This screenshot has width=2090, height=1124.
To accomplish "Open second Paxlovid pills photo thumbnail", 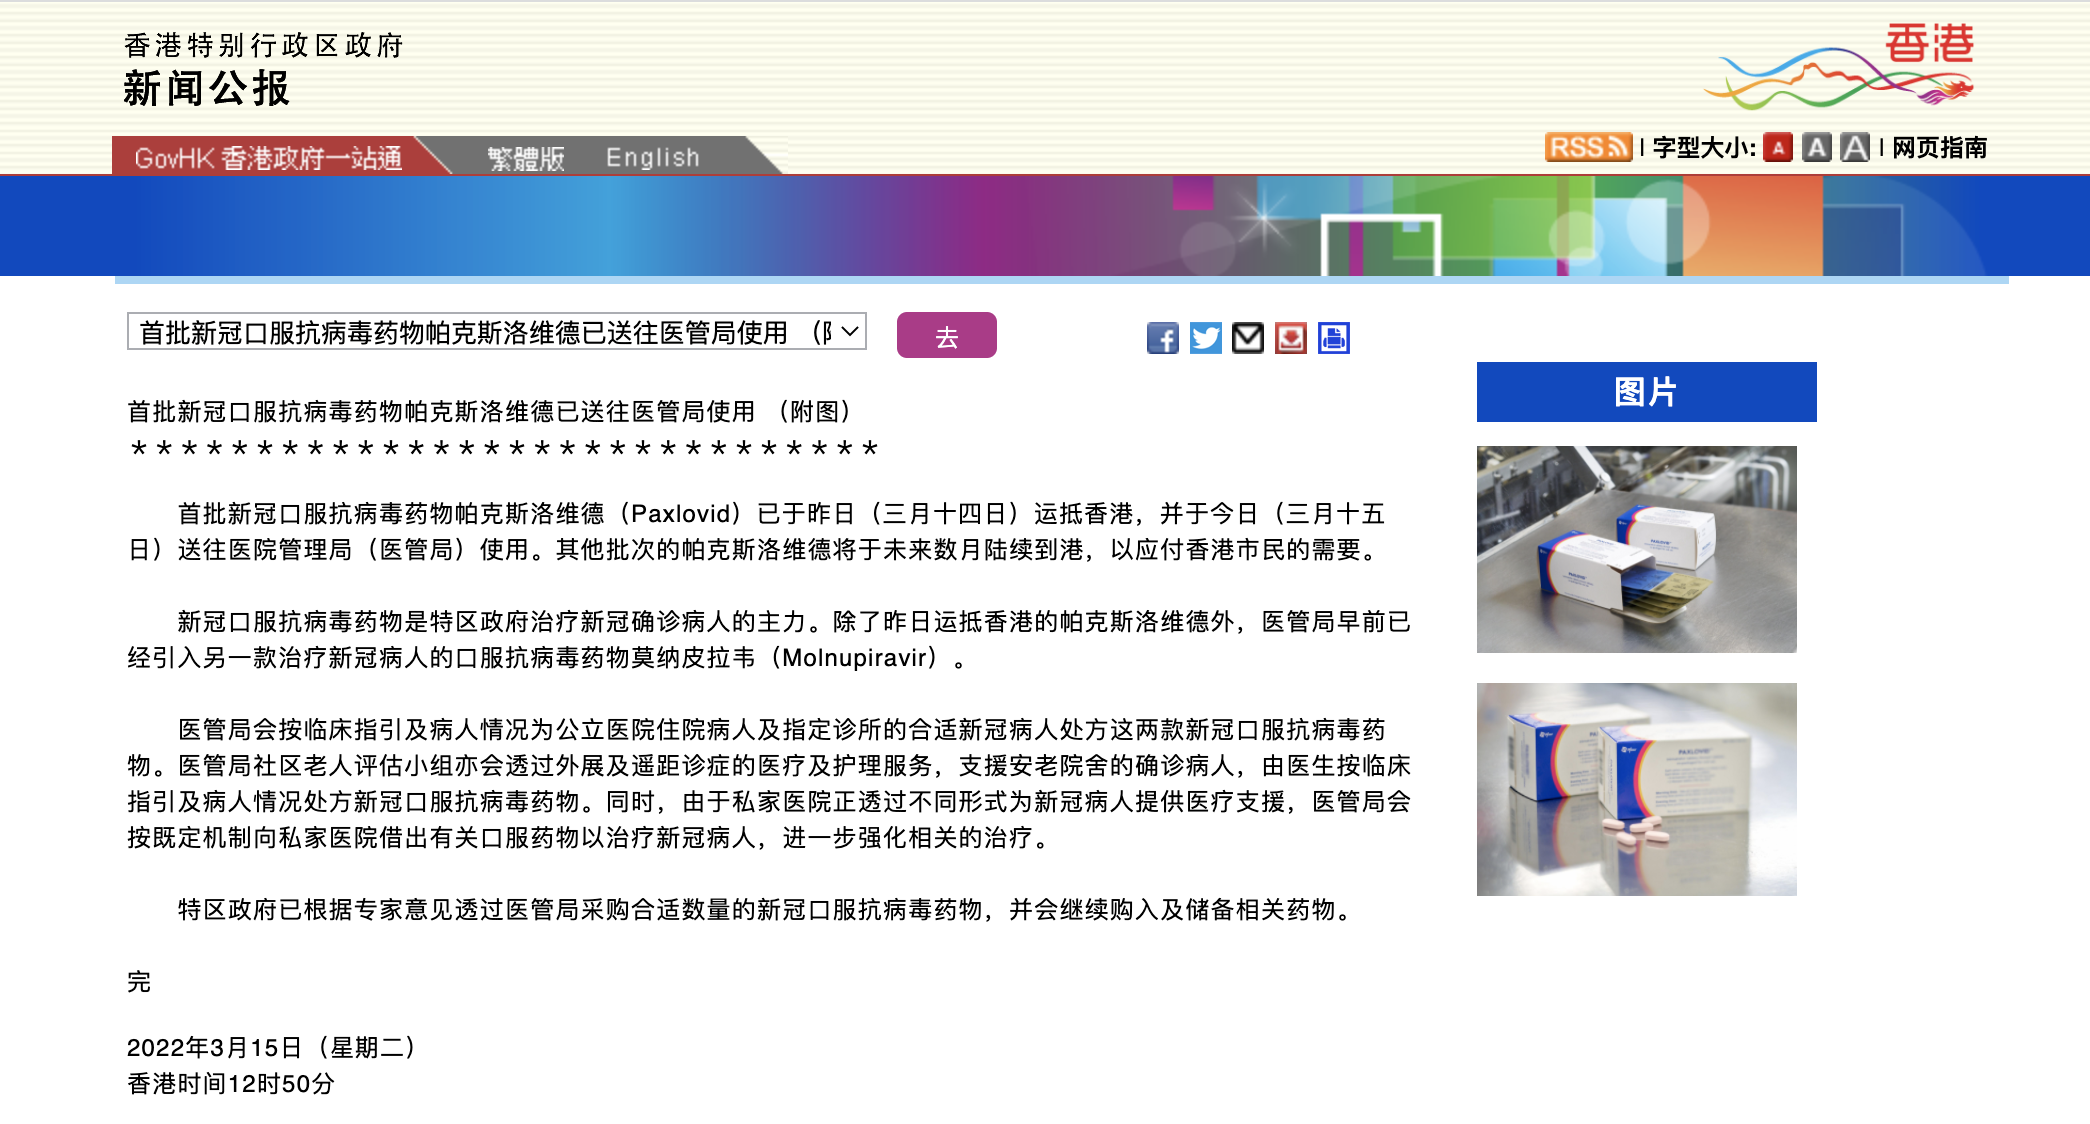I will [1636, 789].
